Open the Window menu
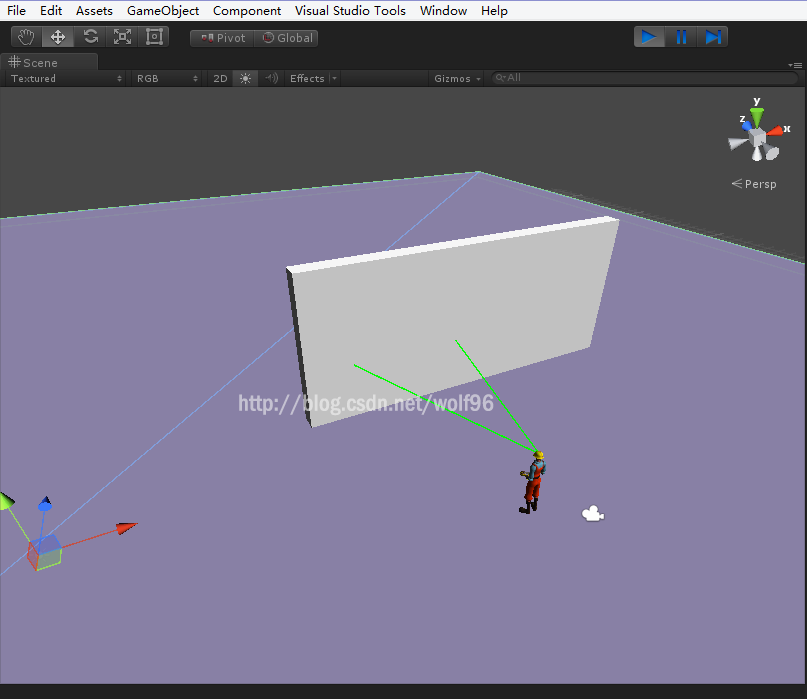 click(443, 11)
